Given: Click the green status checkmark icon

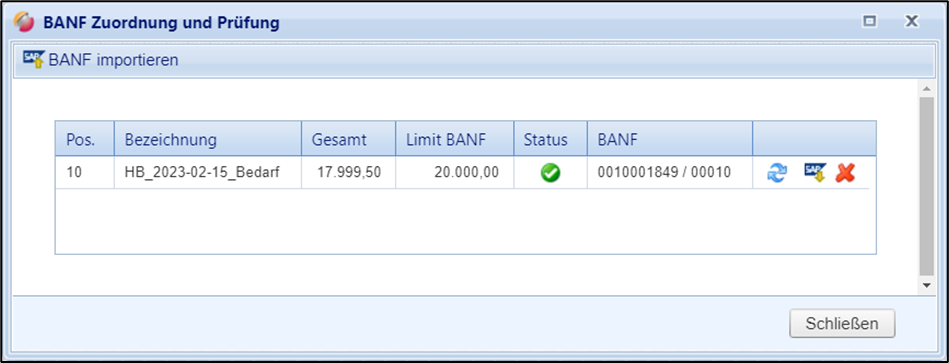Looking at the screenshot, I should [x=550, y=173].
